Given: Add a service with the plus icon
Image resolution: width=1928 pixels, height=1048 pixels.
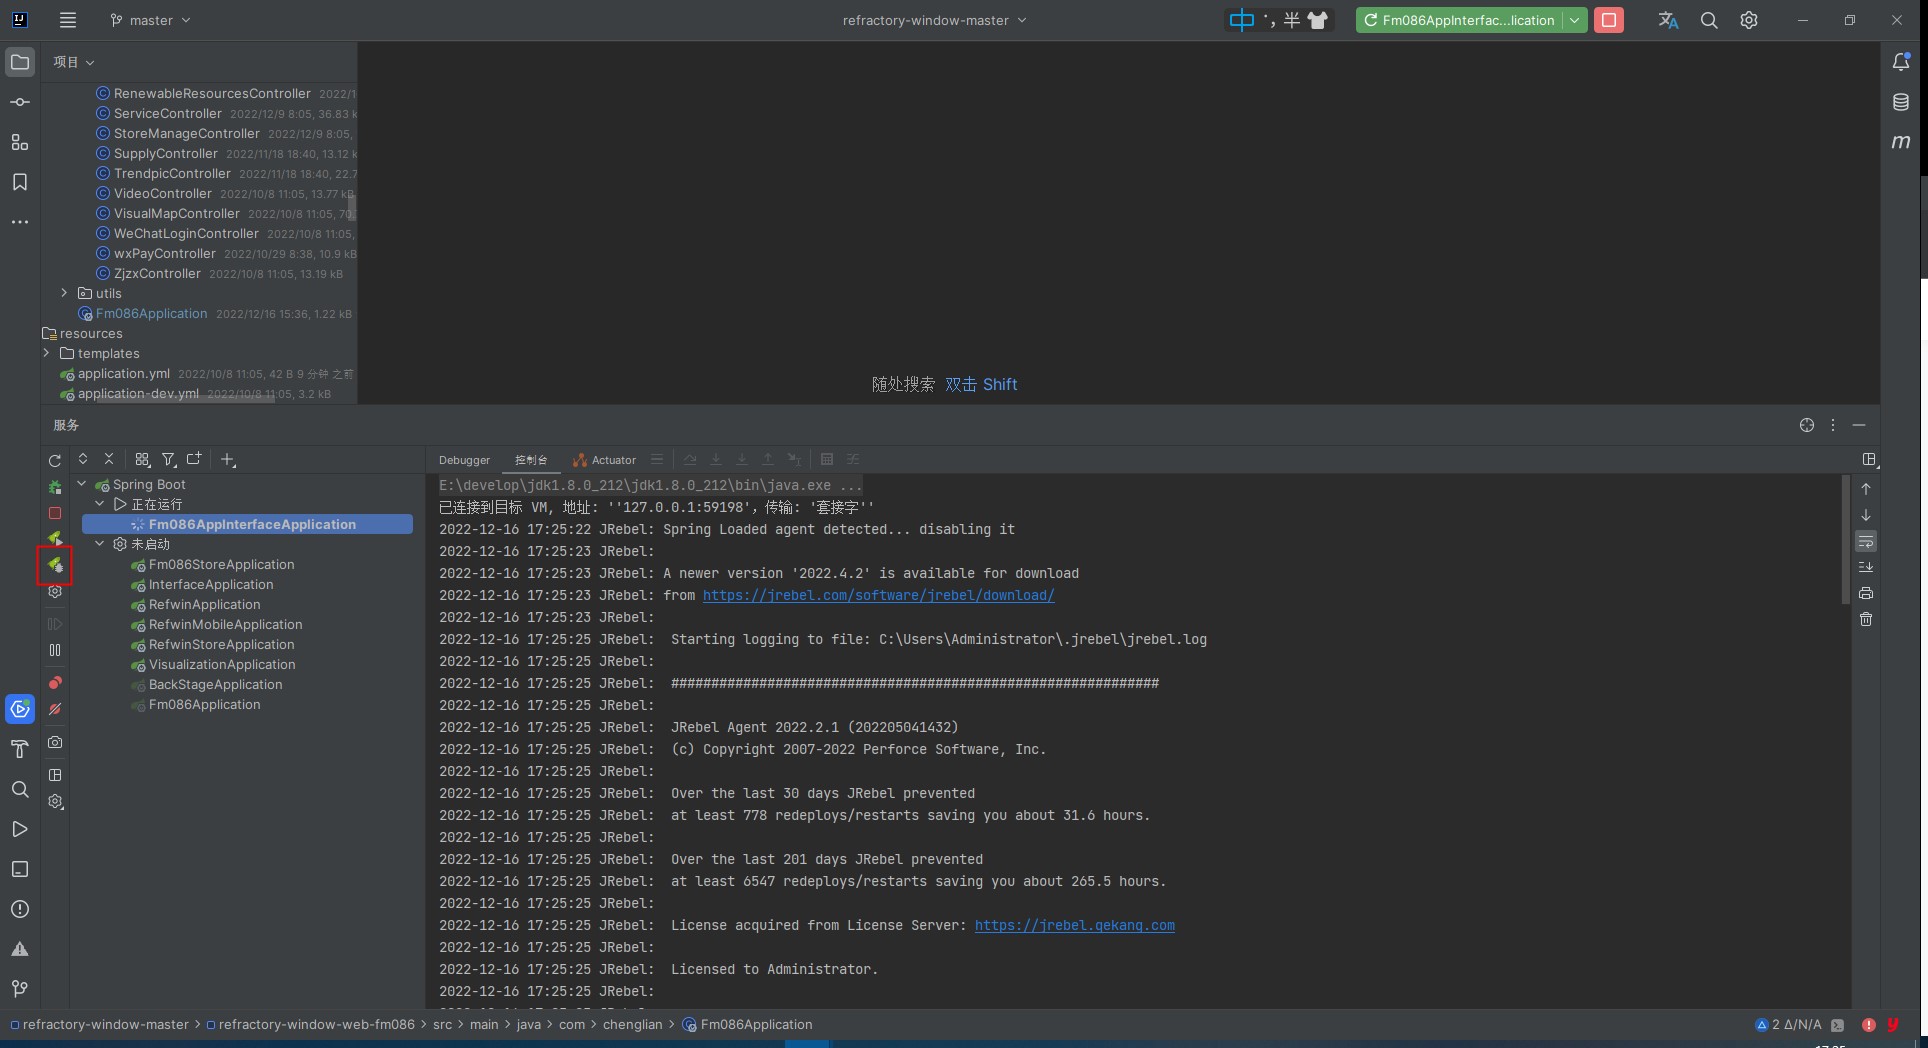Looking at the screenshot, I should click(x=228, y=460).
